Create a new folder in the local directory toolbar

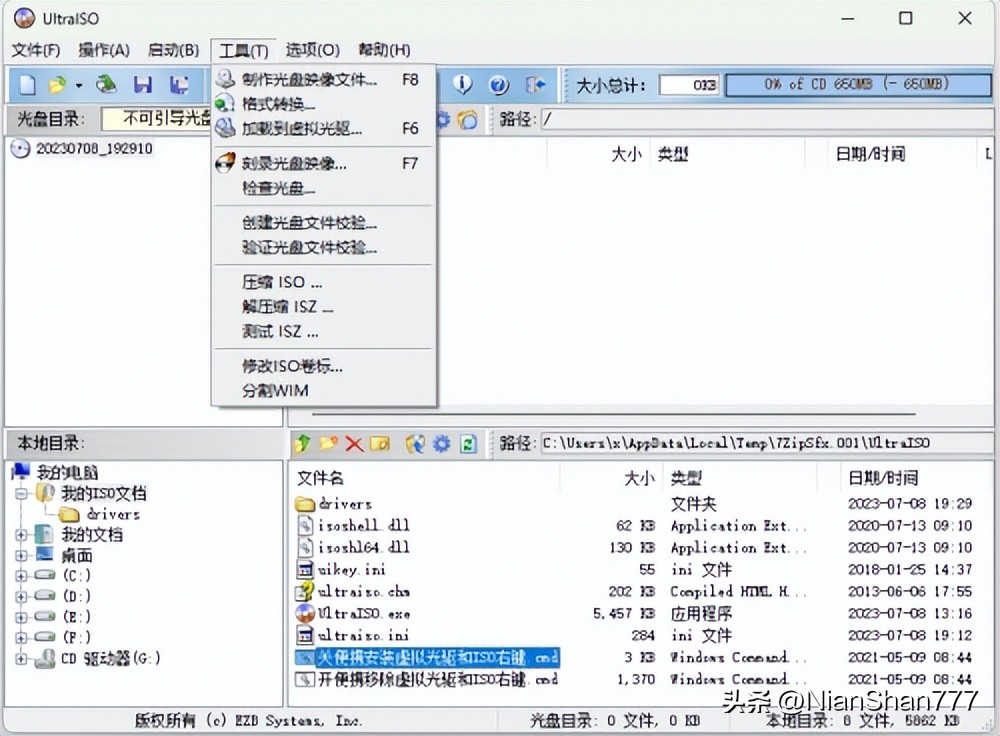tap(327, 443)
